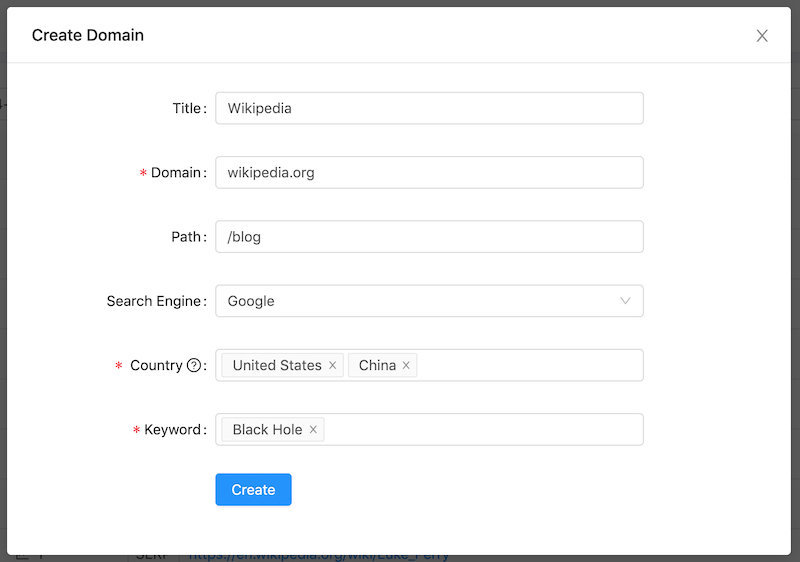Click the United States tag text
The width and height of the screenshot is (800, 562).
pos(277,365)
